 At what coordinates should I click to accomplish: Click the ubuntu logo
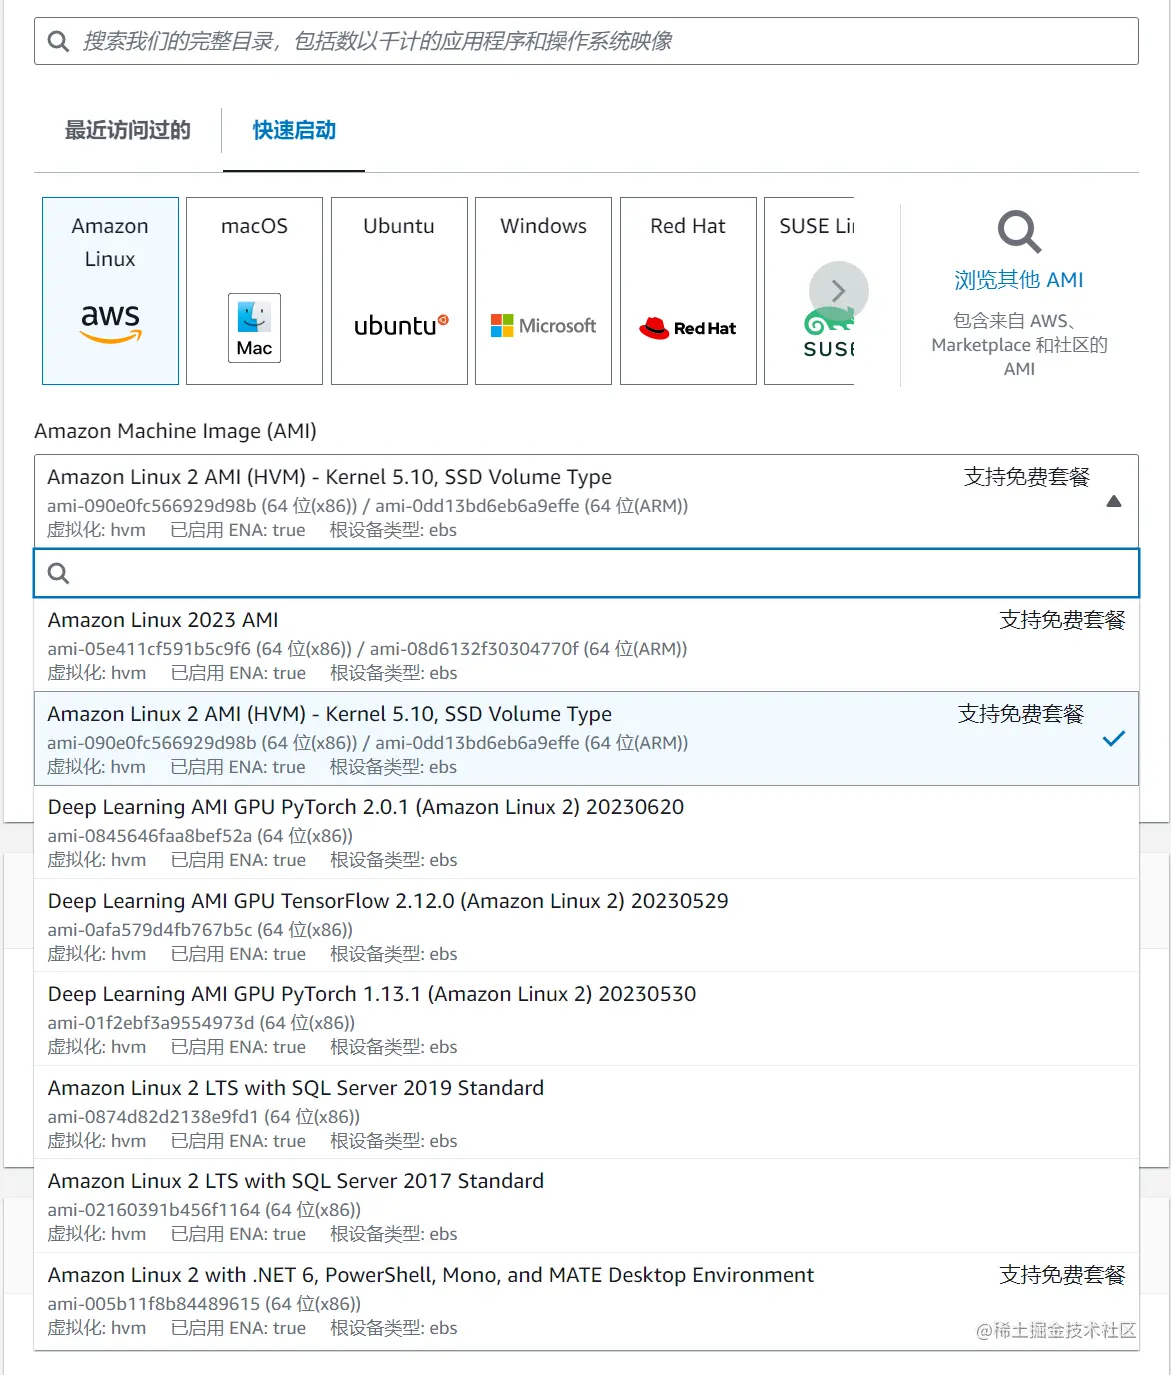pos(401,325)
